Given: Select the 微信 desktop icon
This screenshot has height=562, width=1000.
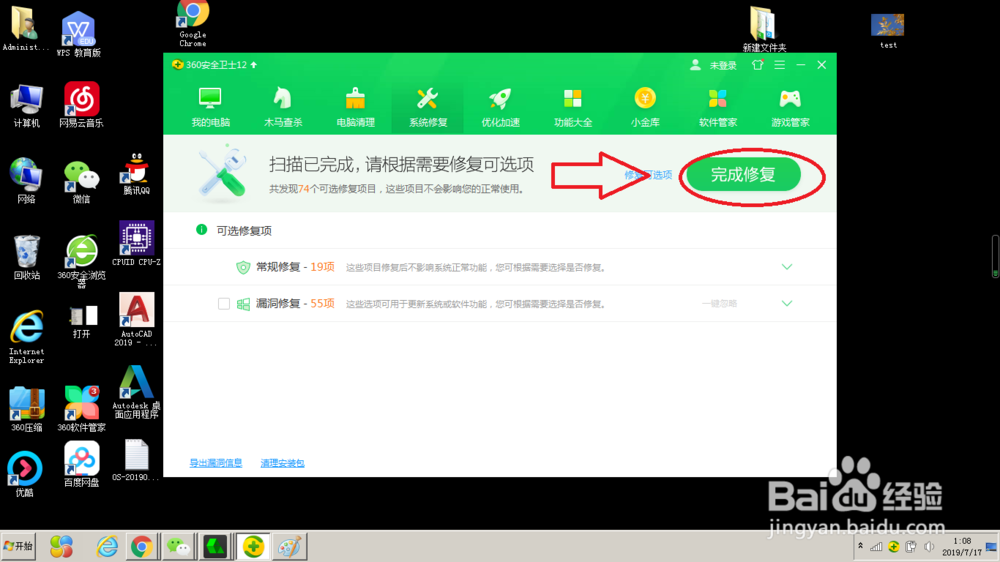Looking at the screenshot, I should point(81,182).
